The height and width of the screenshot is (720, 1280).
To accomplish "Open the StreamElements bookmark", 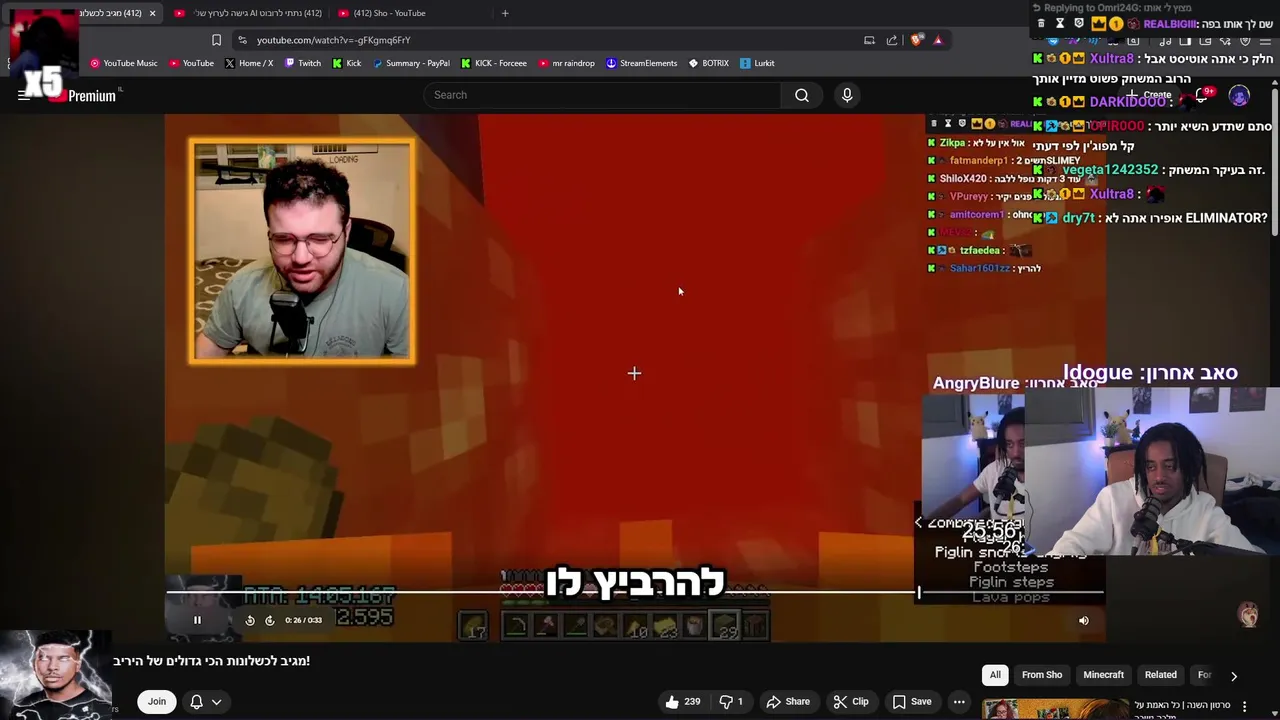I will 642,63.
